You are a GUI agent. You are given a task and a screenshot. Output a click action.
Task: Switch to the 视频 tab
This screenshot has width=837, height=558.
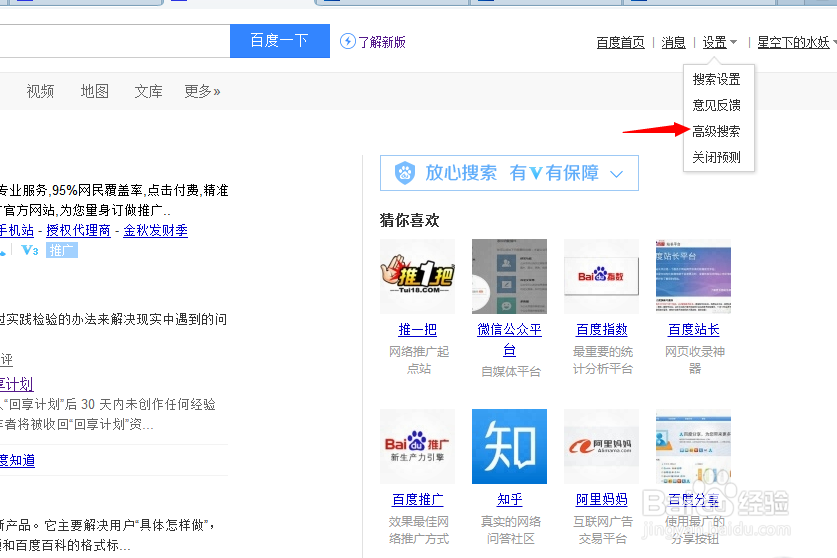coord(40,91)
